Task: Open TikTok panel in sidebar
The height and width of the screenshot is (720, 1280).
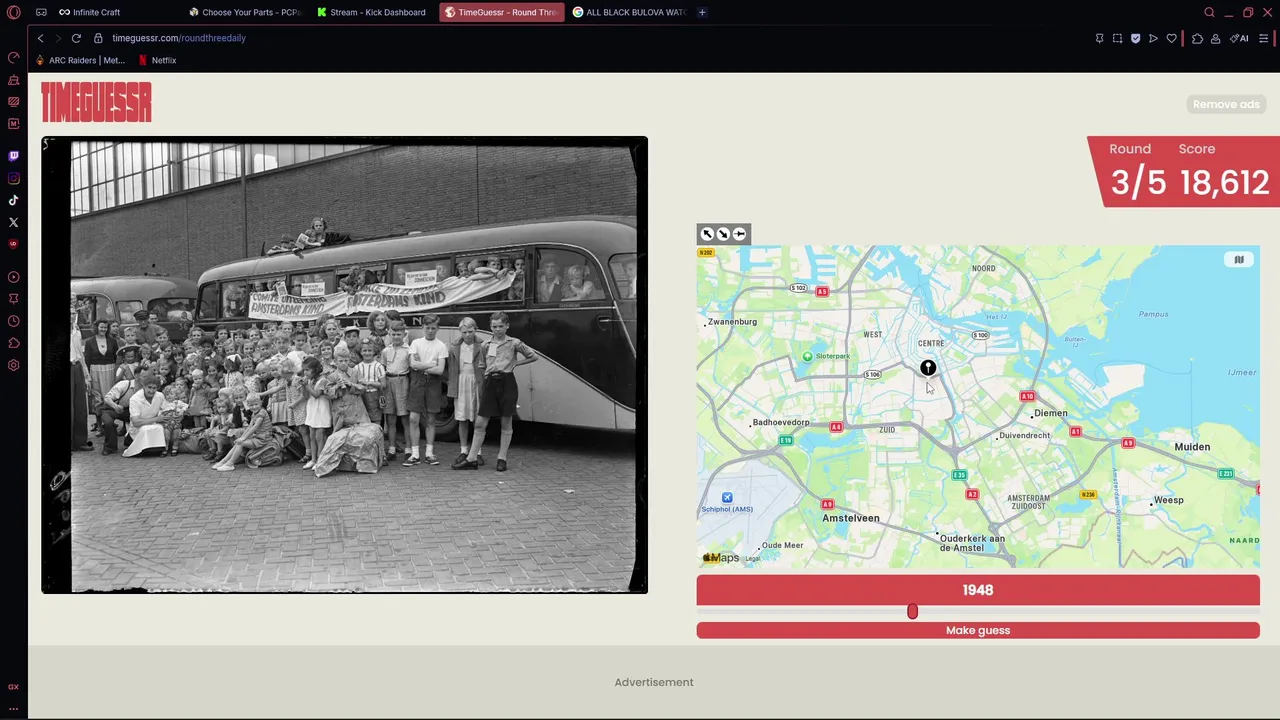Action: 13,200
